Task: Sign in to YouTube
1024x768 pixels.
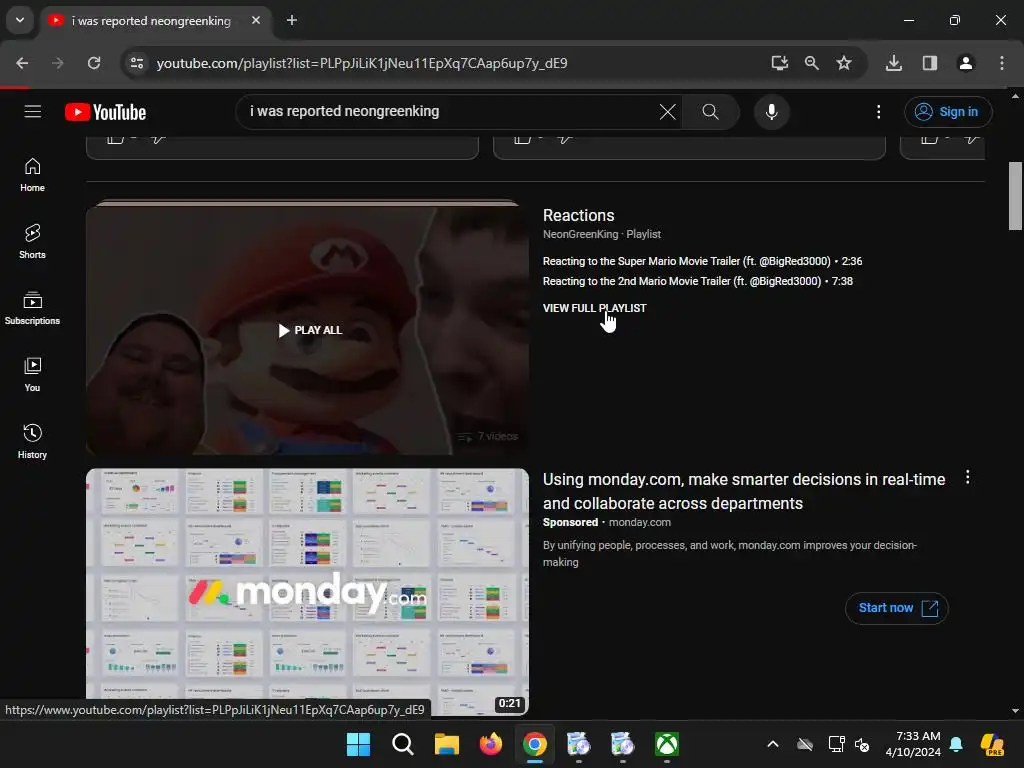Action: point(948,112)
